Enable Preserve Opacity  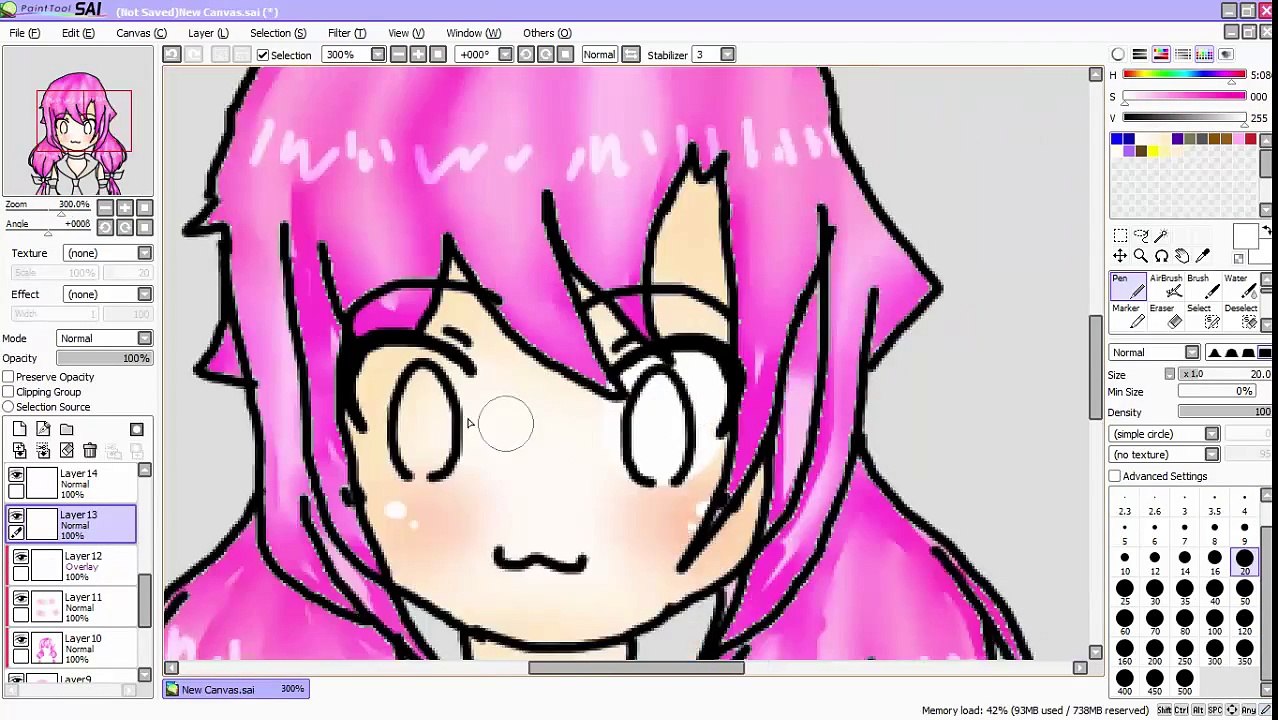click(x=8, y=377)
